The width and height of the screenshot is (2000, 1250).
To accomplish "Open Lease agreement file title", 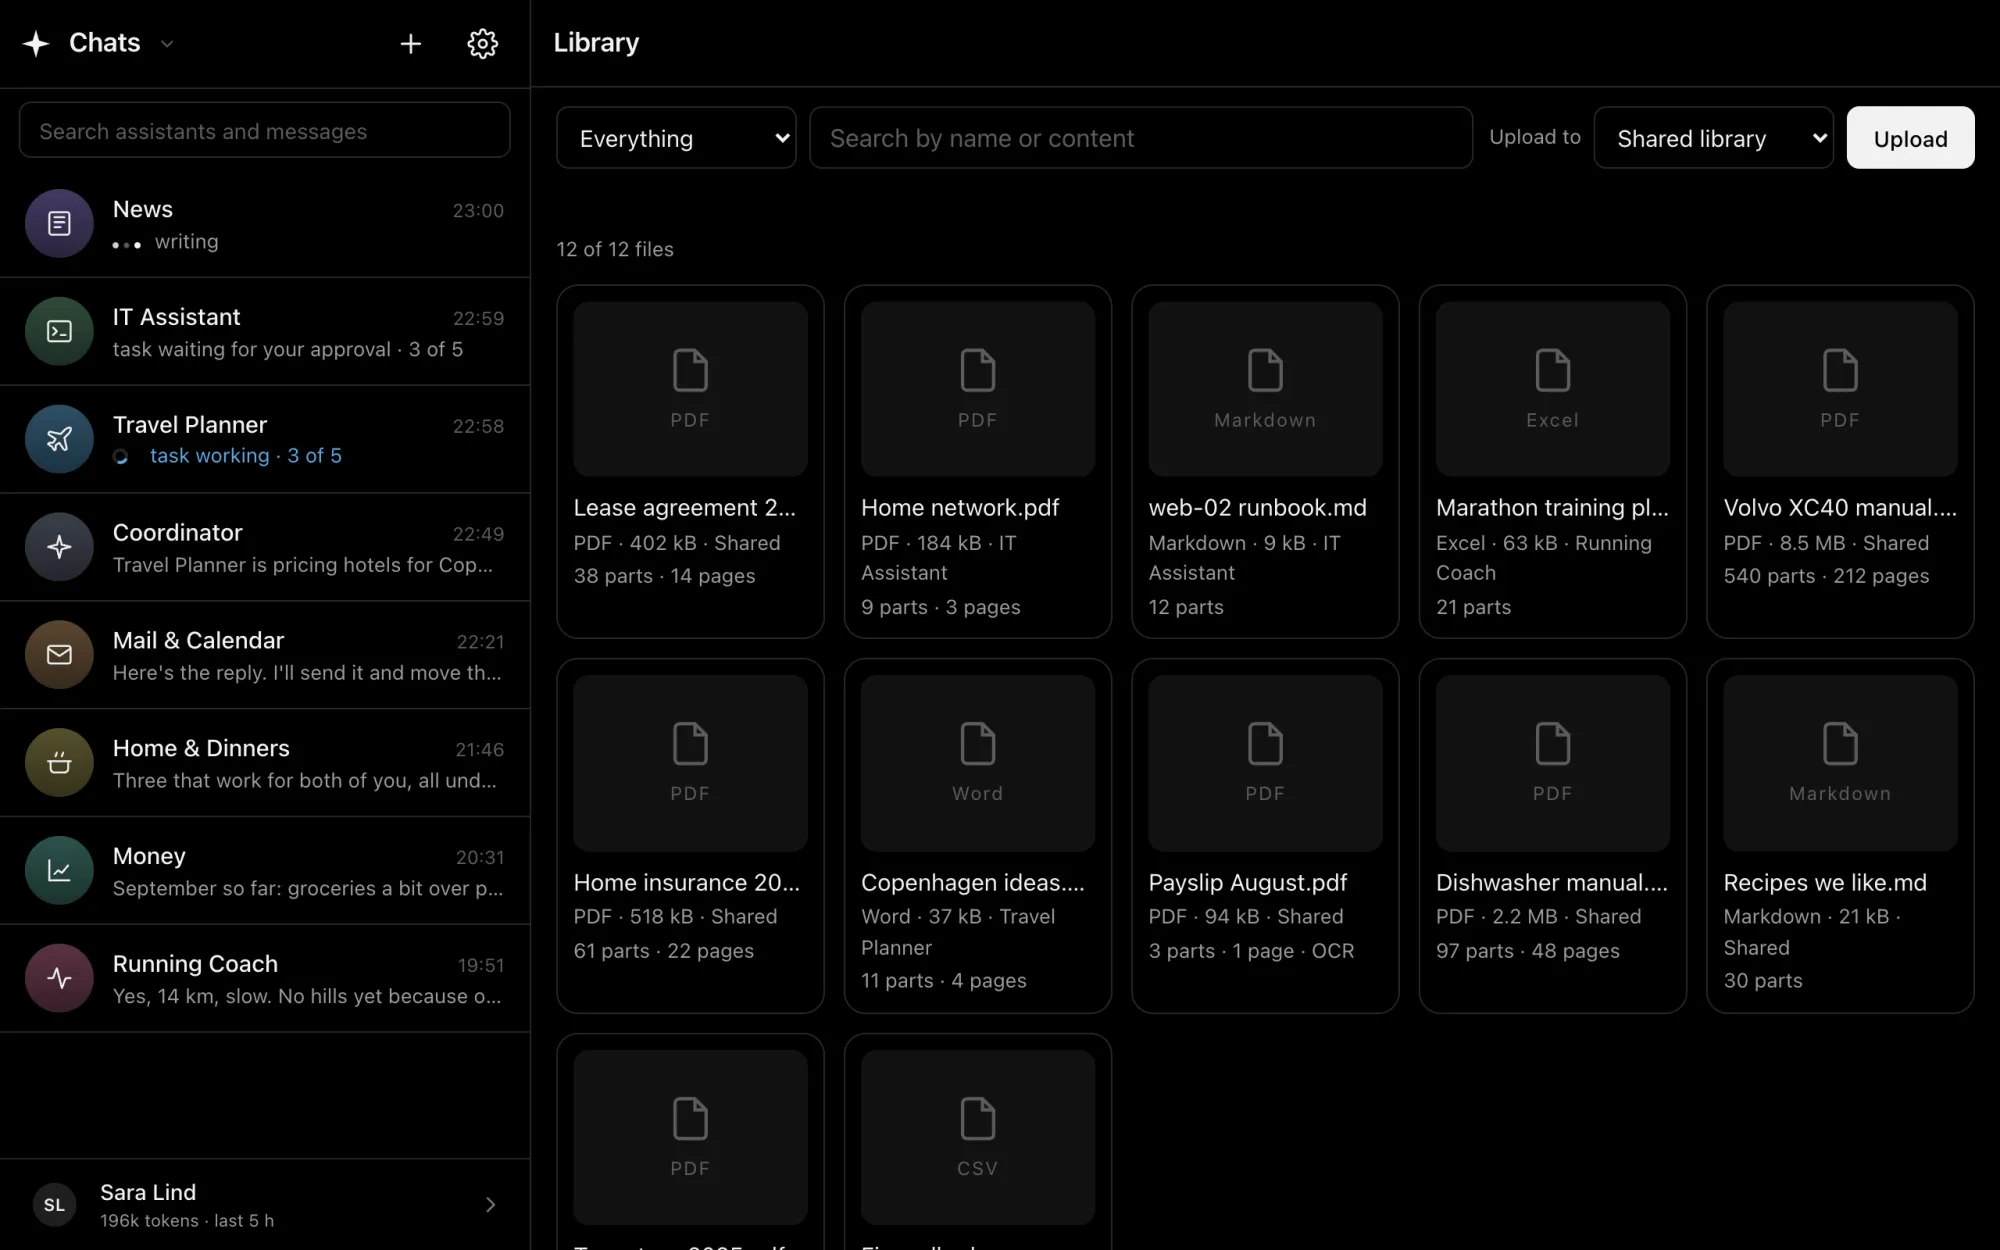I will [685, 508].
